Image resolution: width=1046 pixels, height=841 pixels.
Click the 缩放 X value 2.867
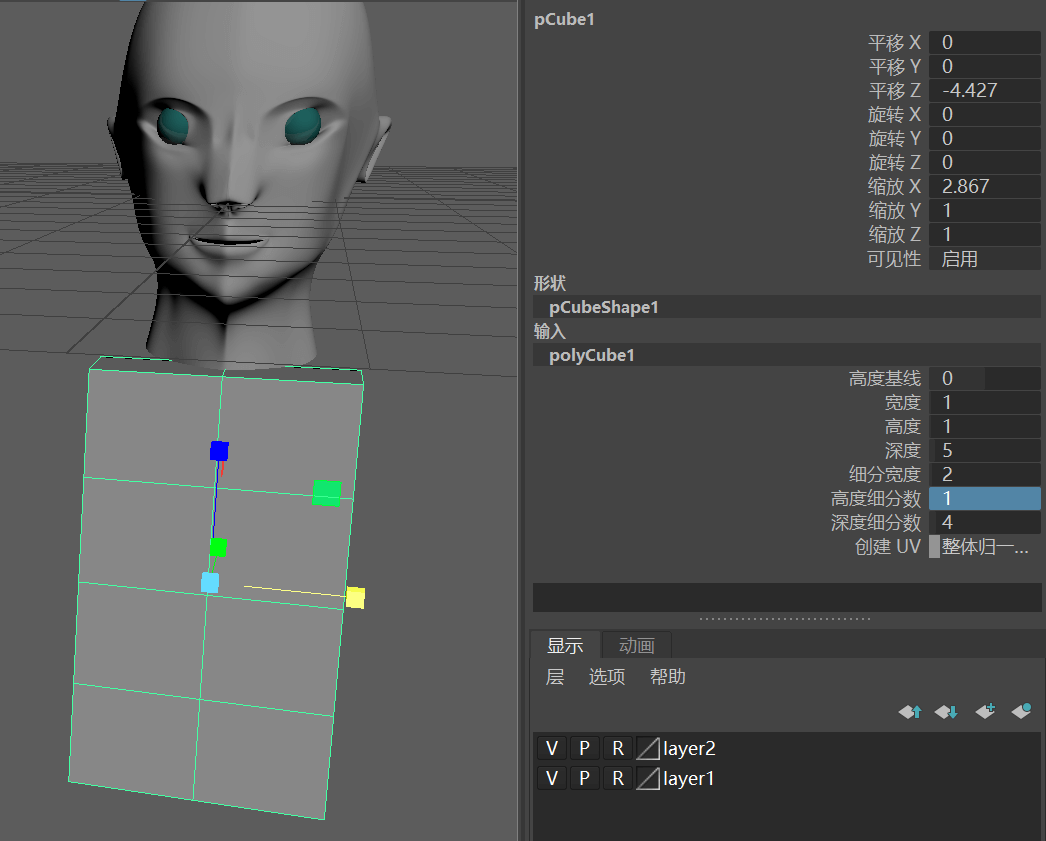click(985, 187)
